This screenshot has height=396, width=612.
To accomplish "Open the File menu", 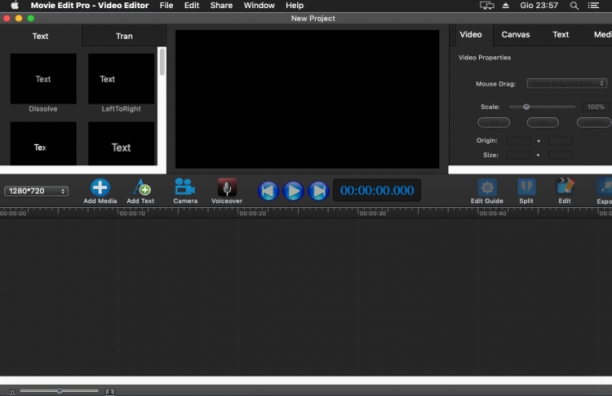I will 166,5.
